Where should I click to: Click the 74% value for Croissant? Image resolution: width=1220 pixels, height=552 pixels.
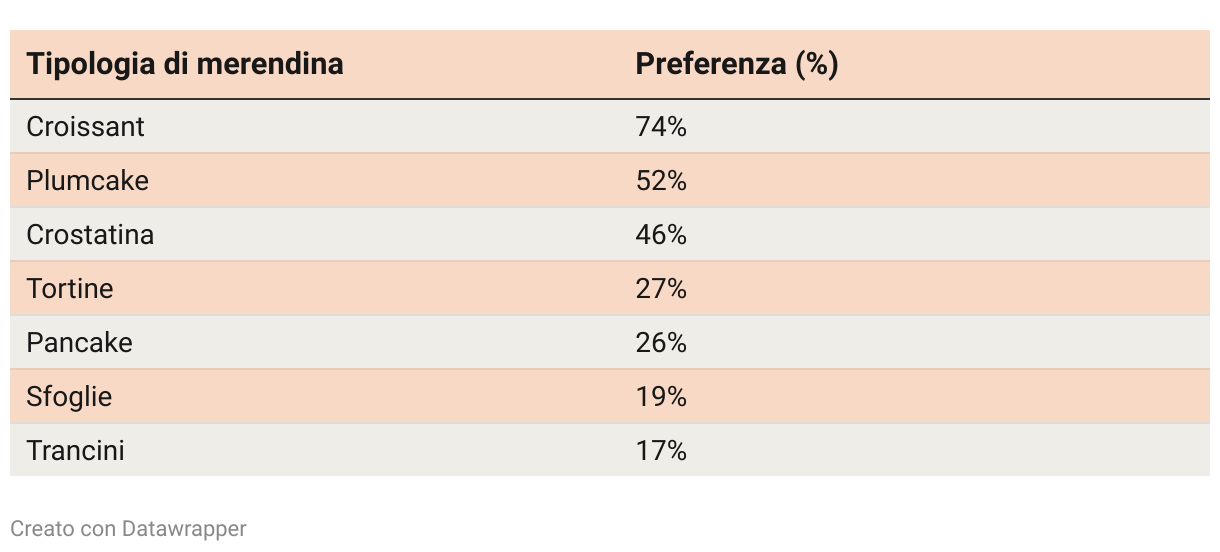tap(661, 127)
